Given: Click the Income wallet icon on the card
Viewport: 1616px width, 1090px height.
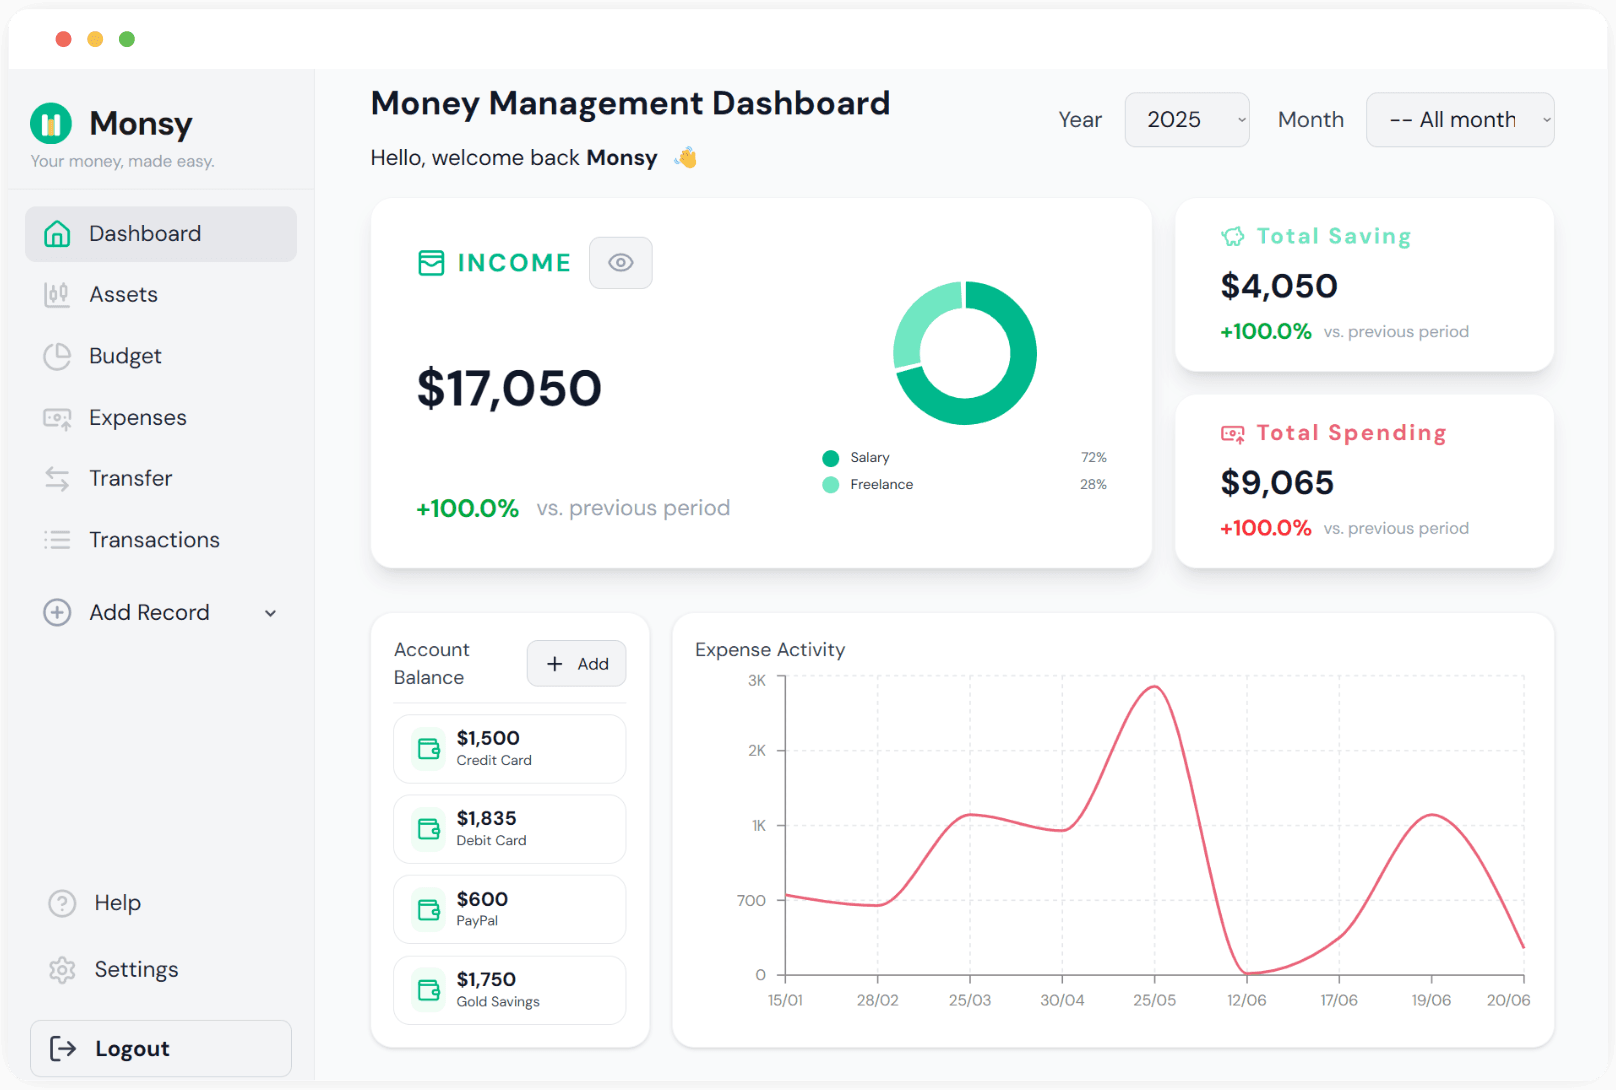Looking at the screenshot, I should pos(431,262).
